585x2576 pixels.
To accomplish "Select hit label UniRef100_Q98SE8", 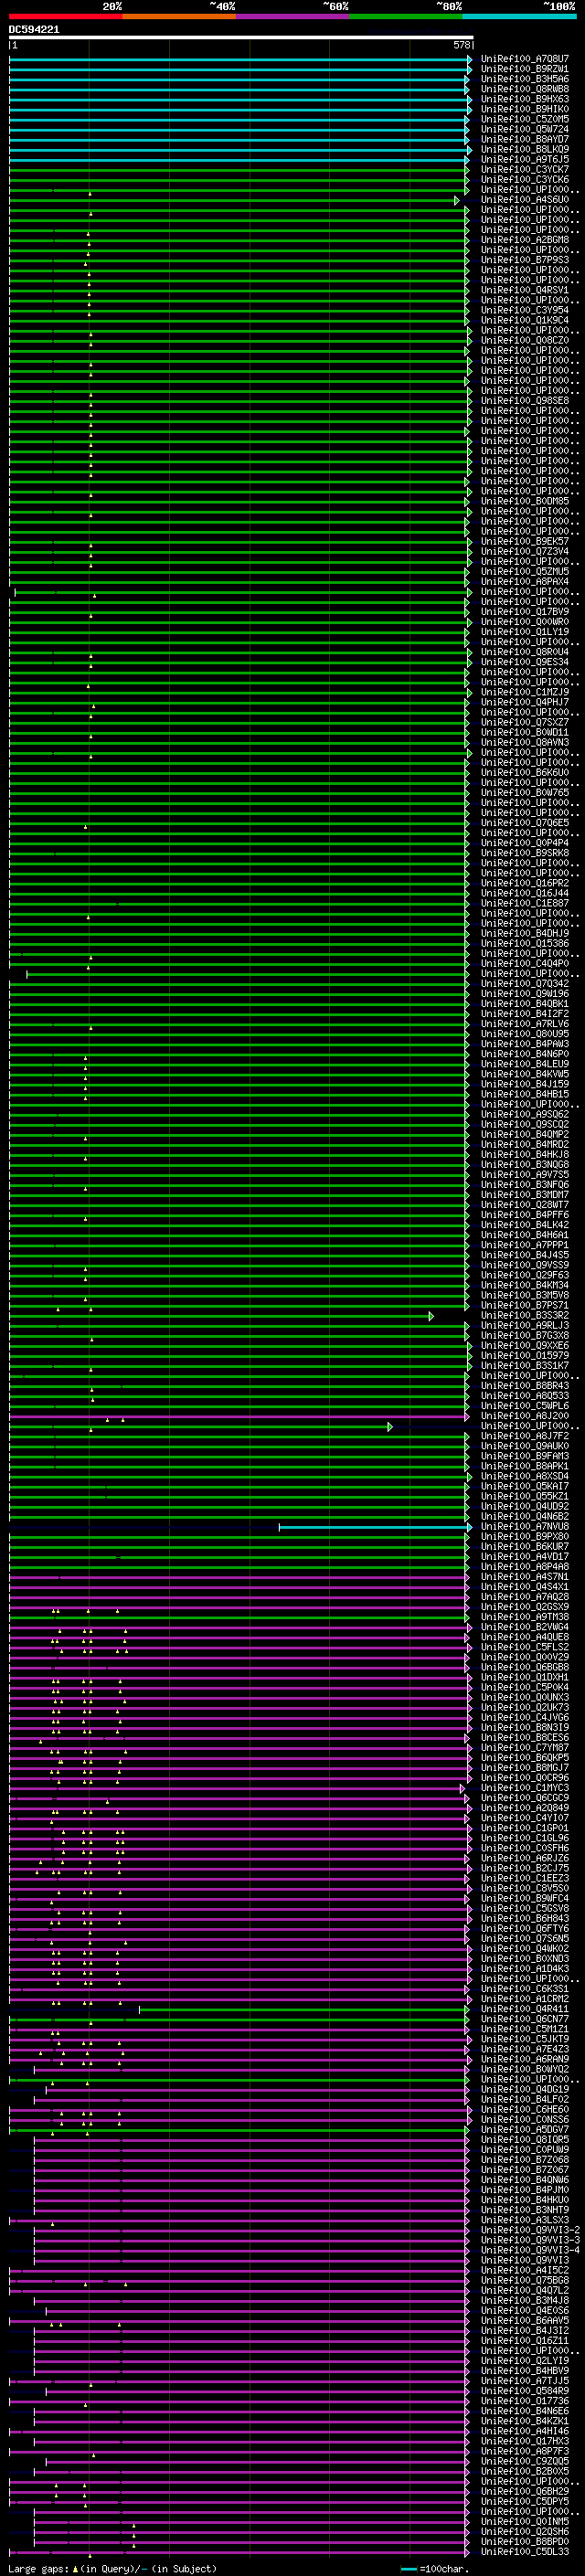I will click(525, 401).
